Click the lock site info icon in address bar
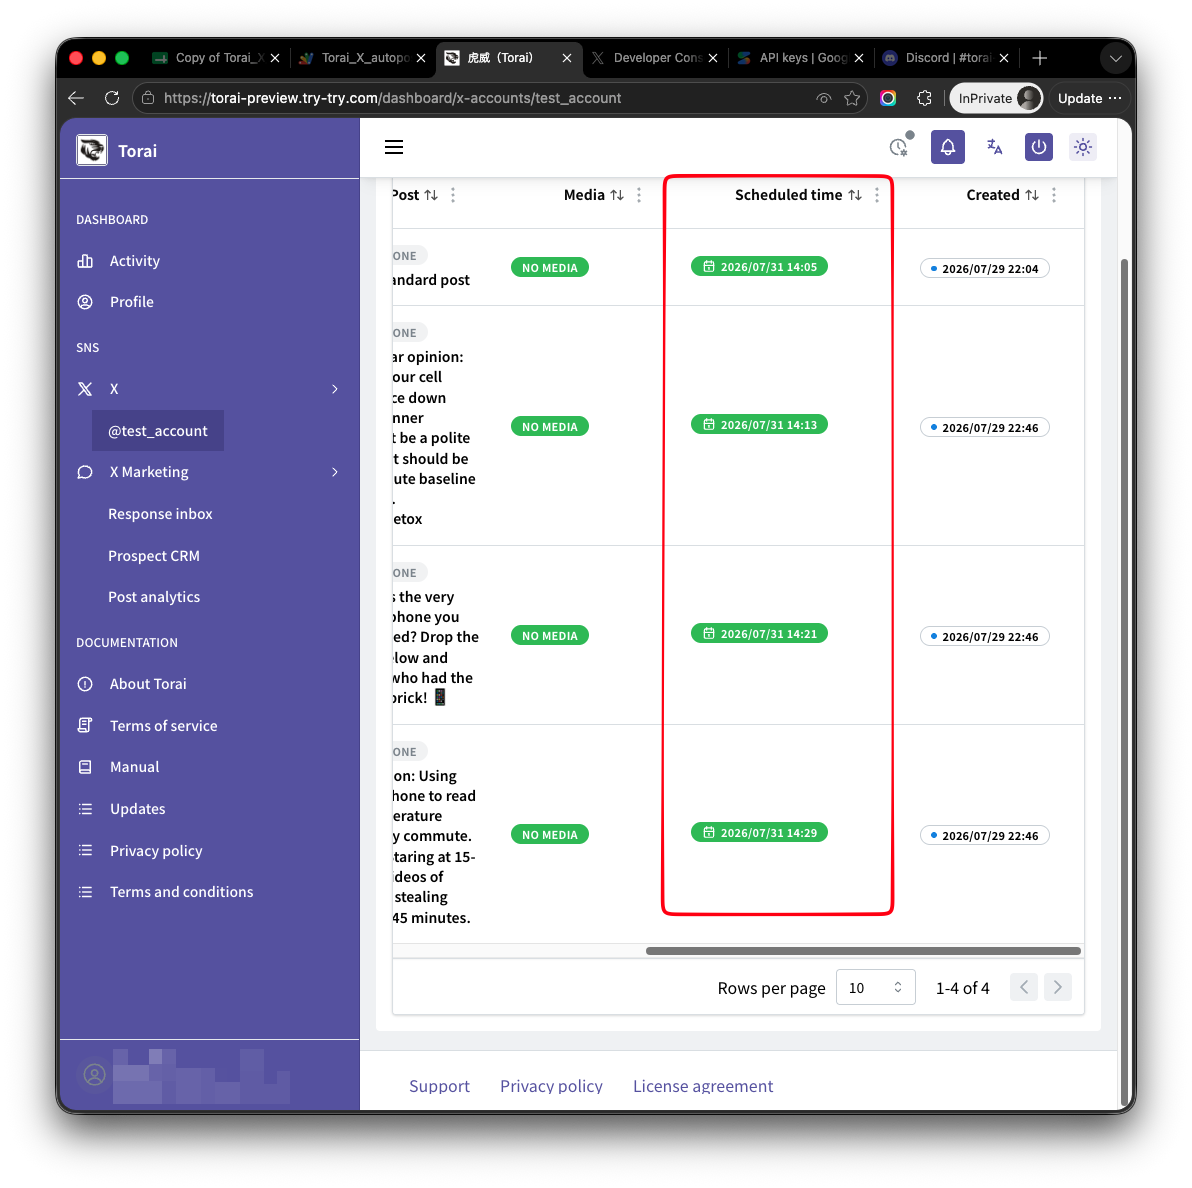This screenshot has width=1192, height=1188. (x=148, y=98)
